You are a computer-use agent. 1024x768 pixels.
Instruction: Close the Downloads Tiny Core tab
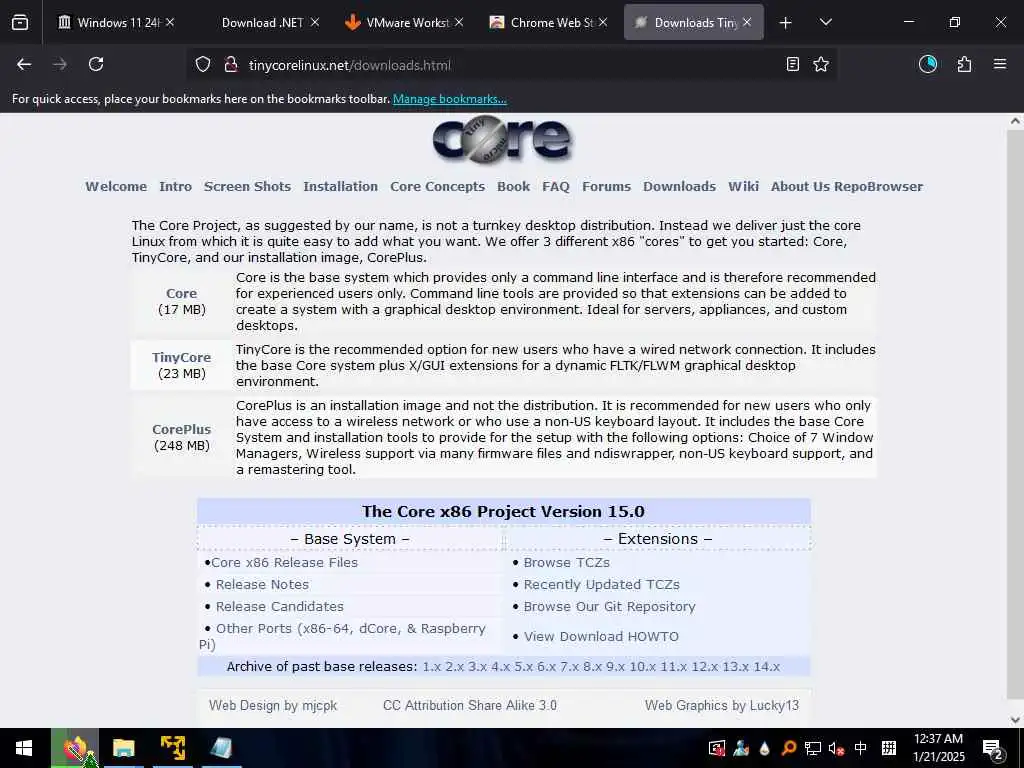coord(747,22)
